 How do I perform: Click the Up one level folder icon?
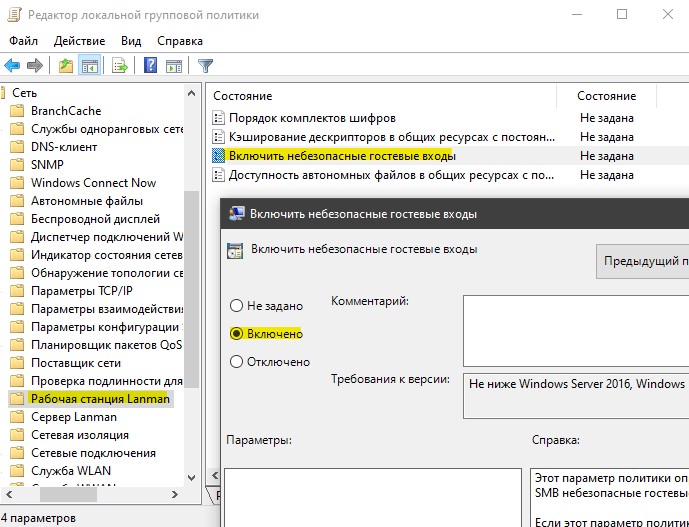tap(66, 66)
